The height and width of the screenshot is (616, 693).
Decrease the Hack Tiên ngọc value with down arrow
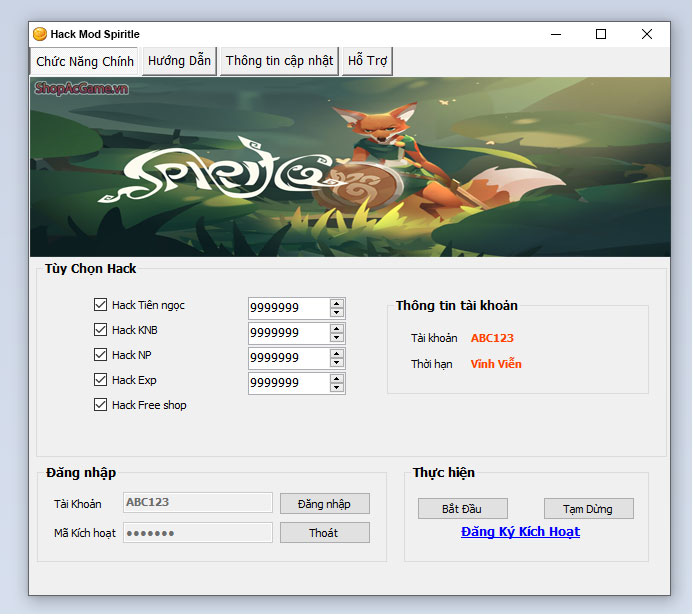pyautogui.click(x=337, y=312)
